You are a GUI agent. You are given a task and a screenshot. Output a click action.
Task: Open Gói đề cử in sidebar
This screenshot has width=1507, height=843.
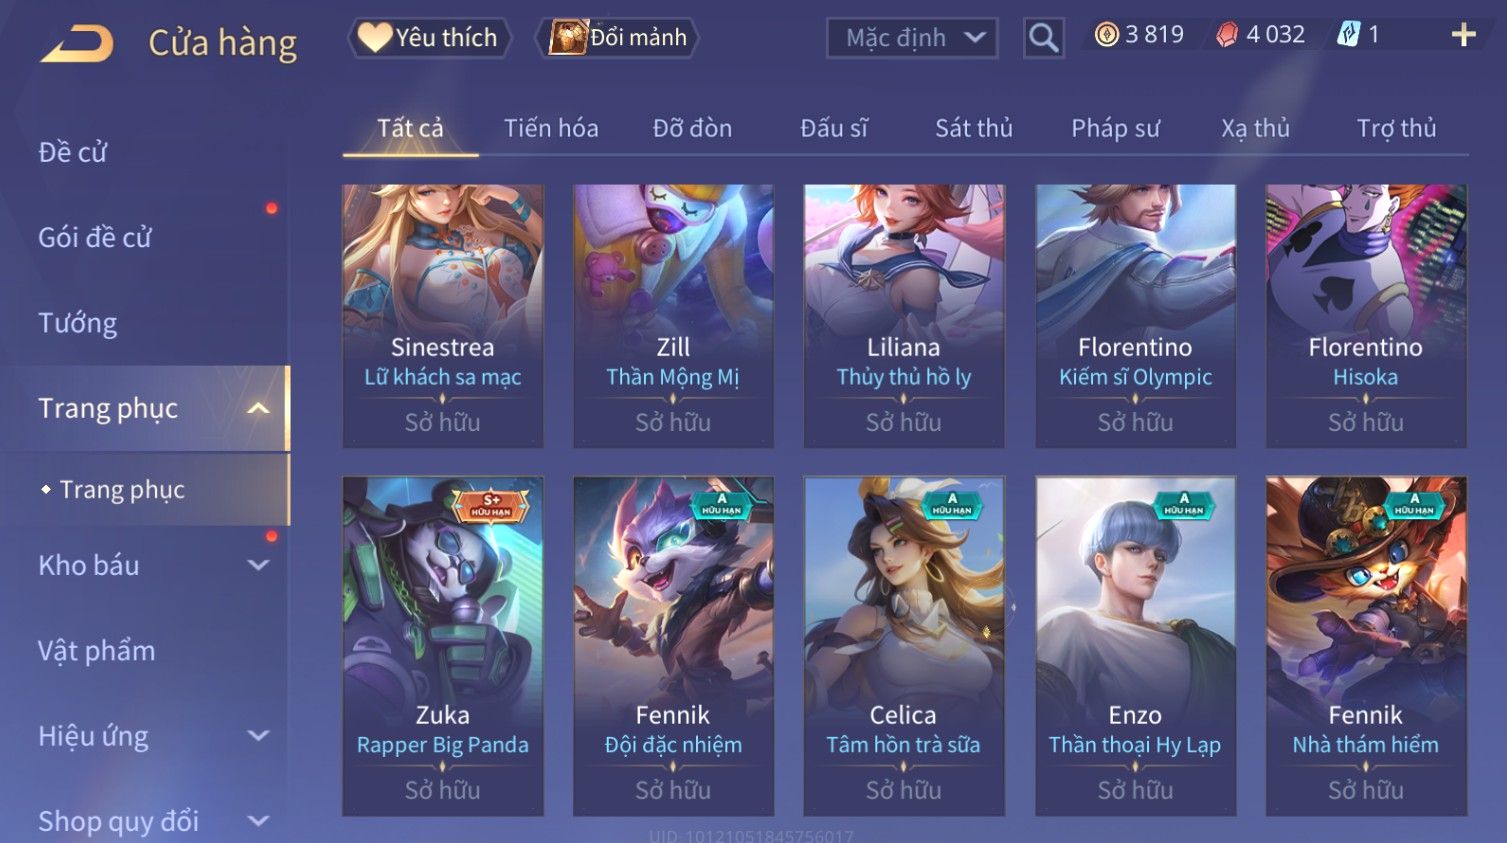tap(95, 238)
